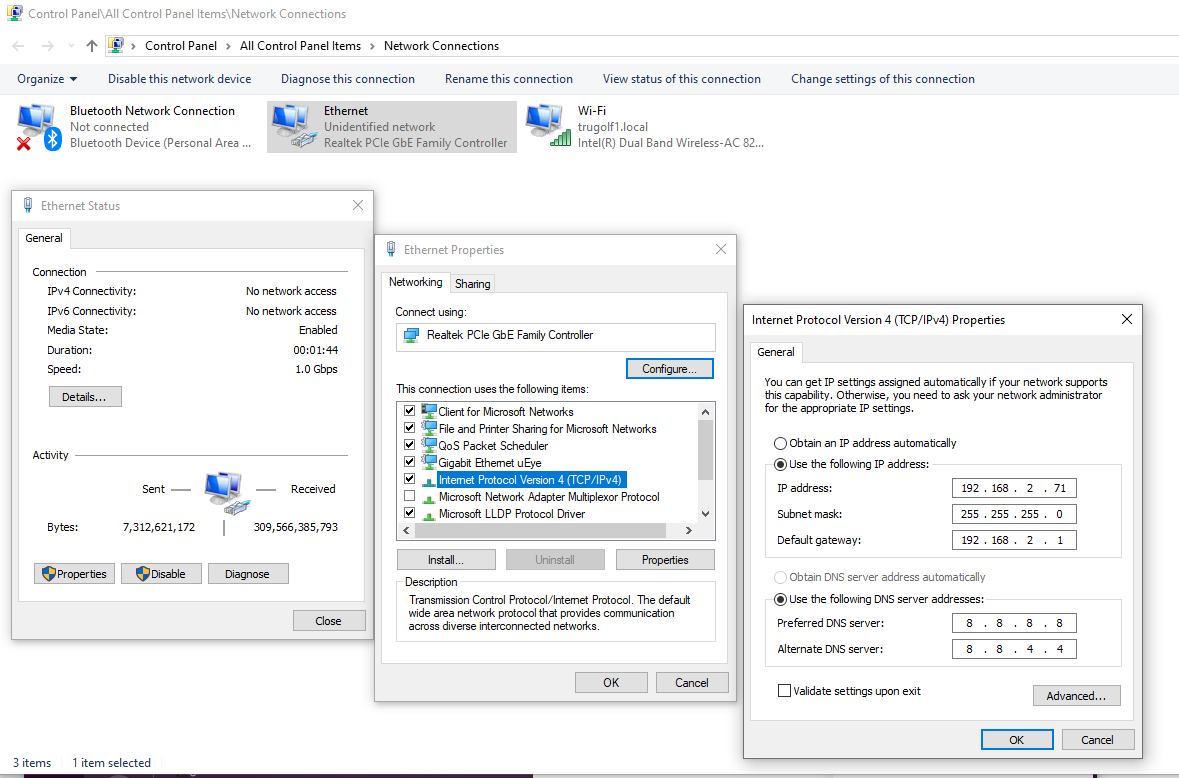Toggle Microsoft LLDP Protocol Driver checkbox
This screenshot has width=1179, height=778.
coord(409,513)
